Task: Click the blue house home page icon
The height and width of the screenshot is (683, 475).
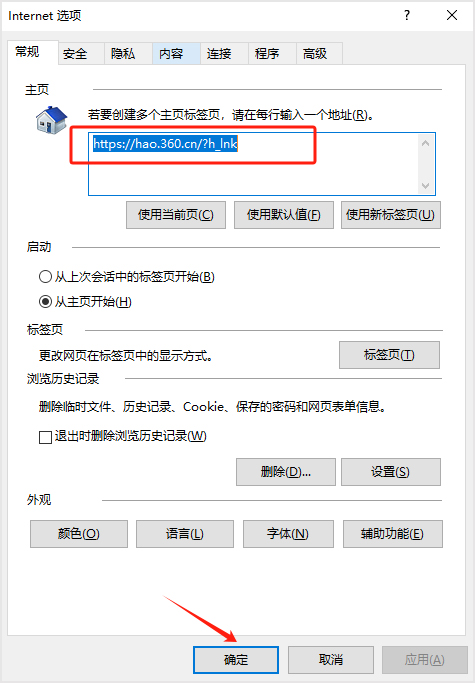Action: [x=51, y=120]
